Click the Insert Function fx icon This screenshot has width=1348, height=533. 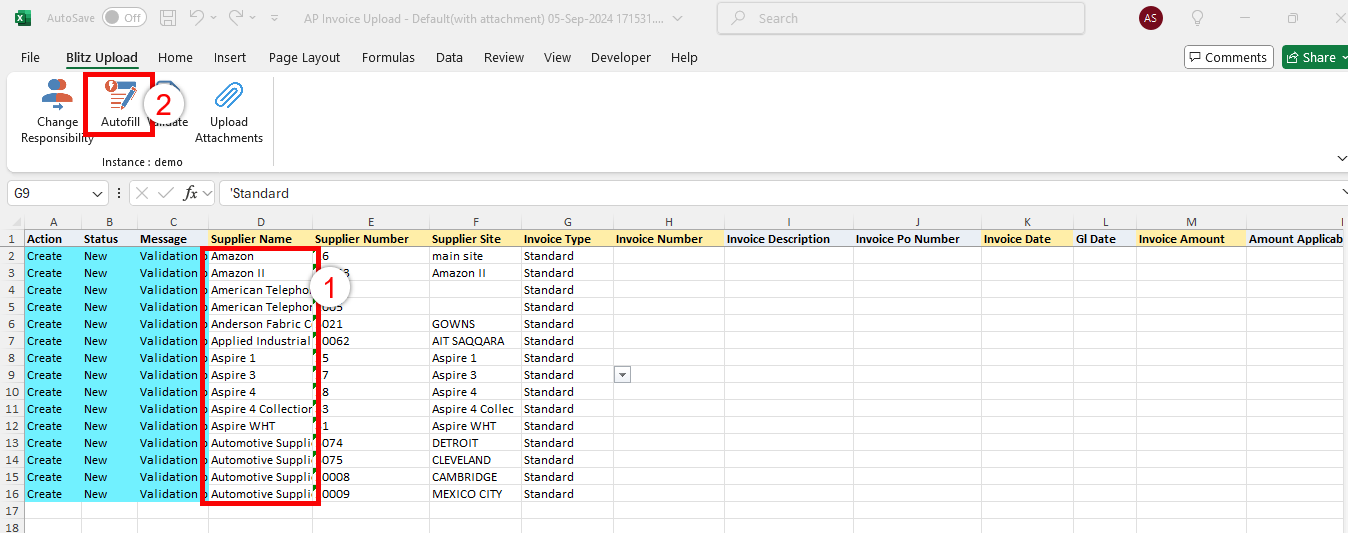click(x=190, y=193)
